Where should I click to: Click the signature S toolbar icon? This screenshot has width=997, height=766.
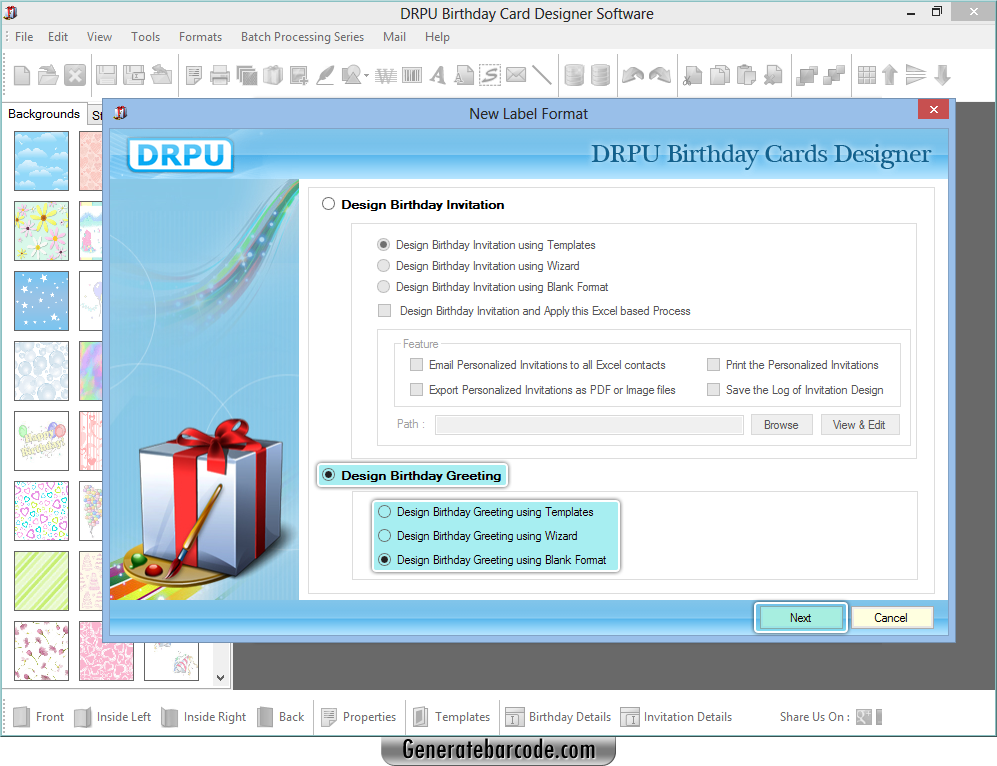(490, 76)
